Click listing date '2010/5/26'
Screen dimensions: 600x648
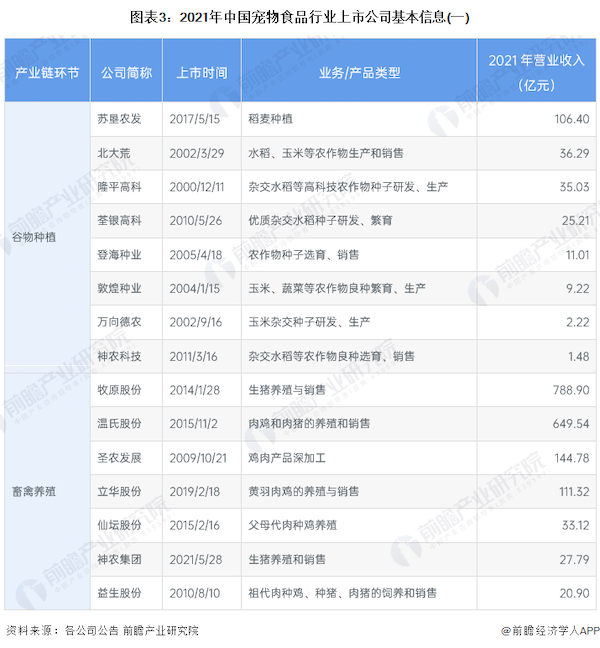click(x=195, y=221)
